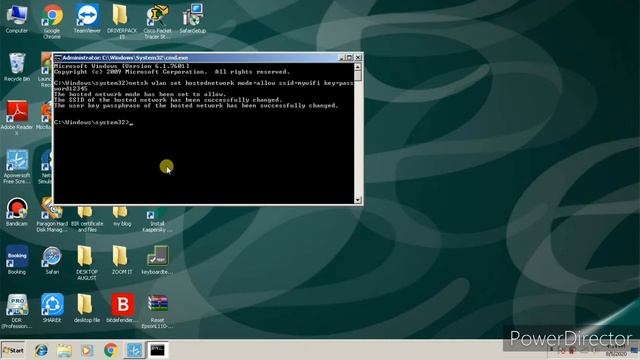Open the ZOOM IT folder
The image size is (640, 360).
coord(122,260)
